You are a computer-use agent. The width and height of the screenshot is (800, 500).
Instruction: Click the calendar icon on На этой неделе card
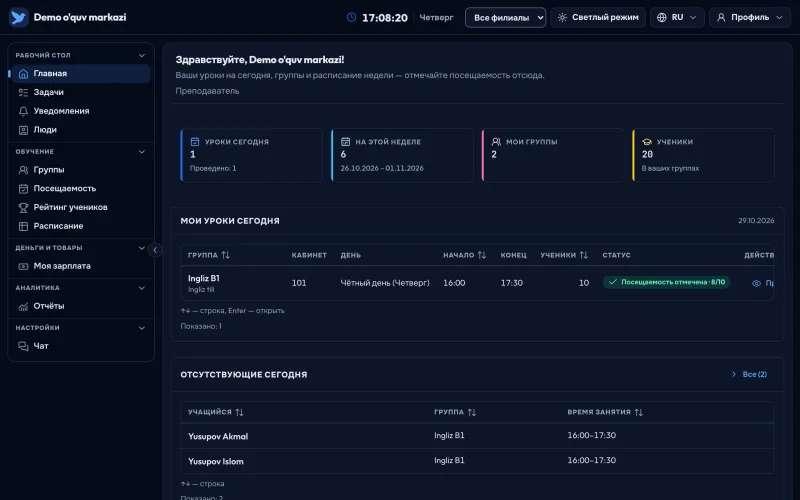click(345, 141)
